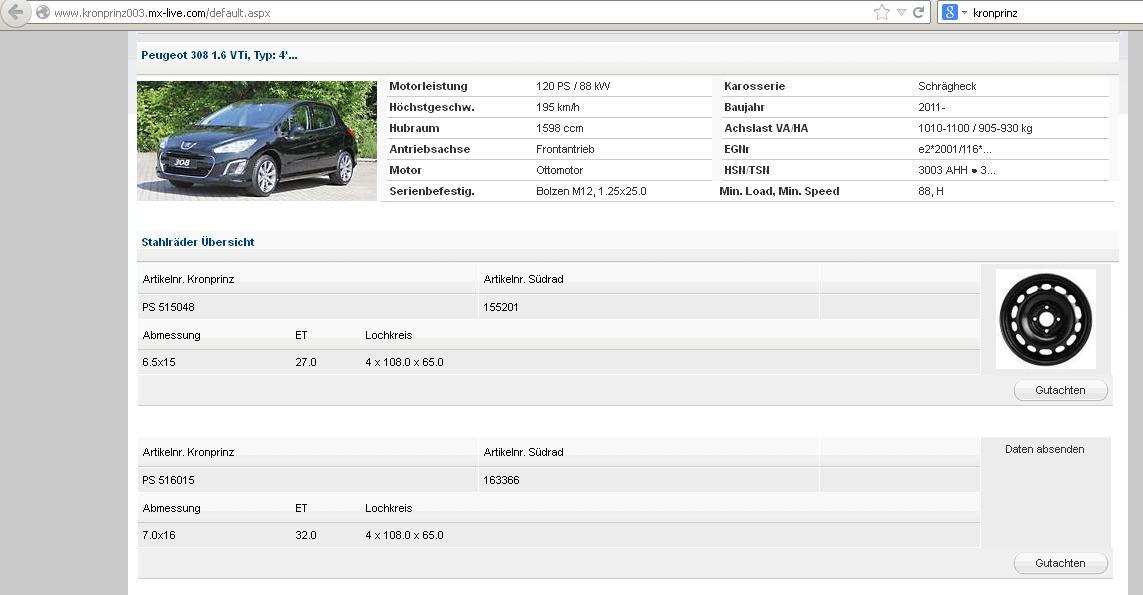Click the globe site identity icon
This screenshot has width=1143, height=595.
42,13
